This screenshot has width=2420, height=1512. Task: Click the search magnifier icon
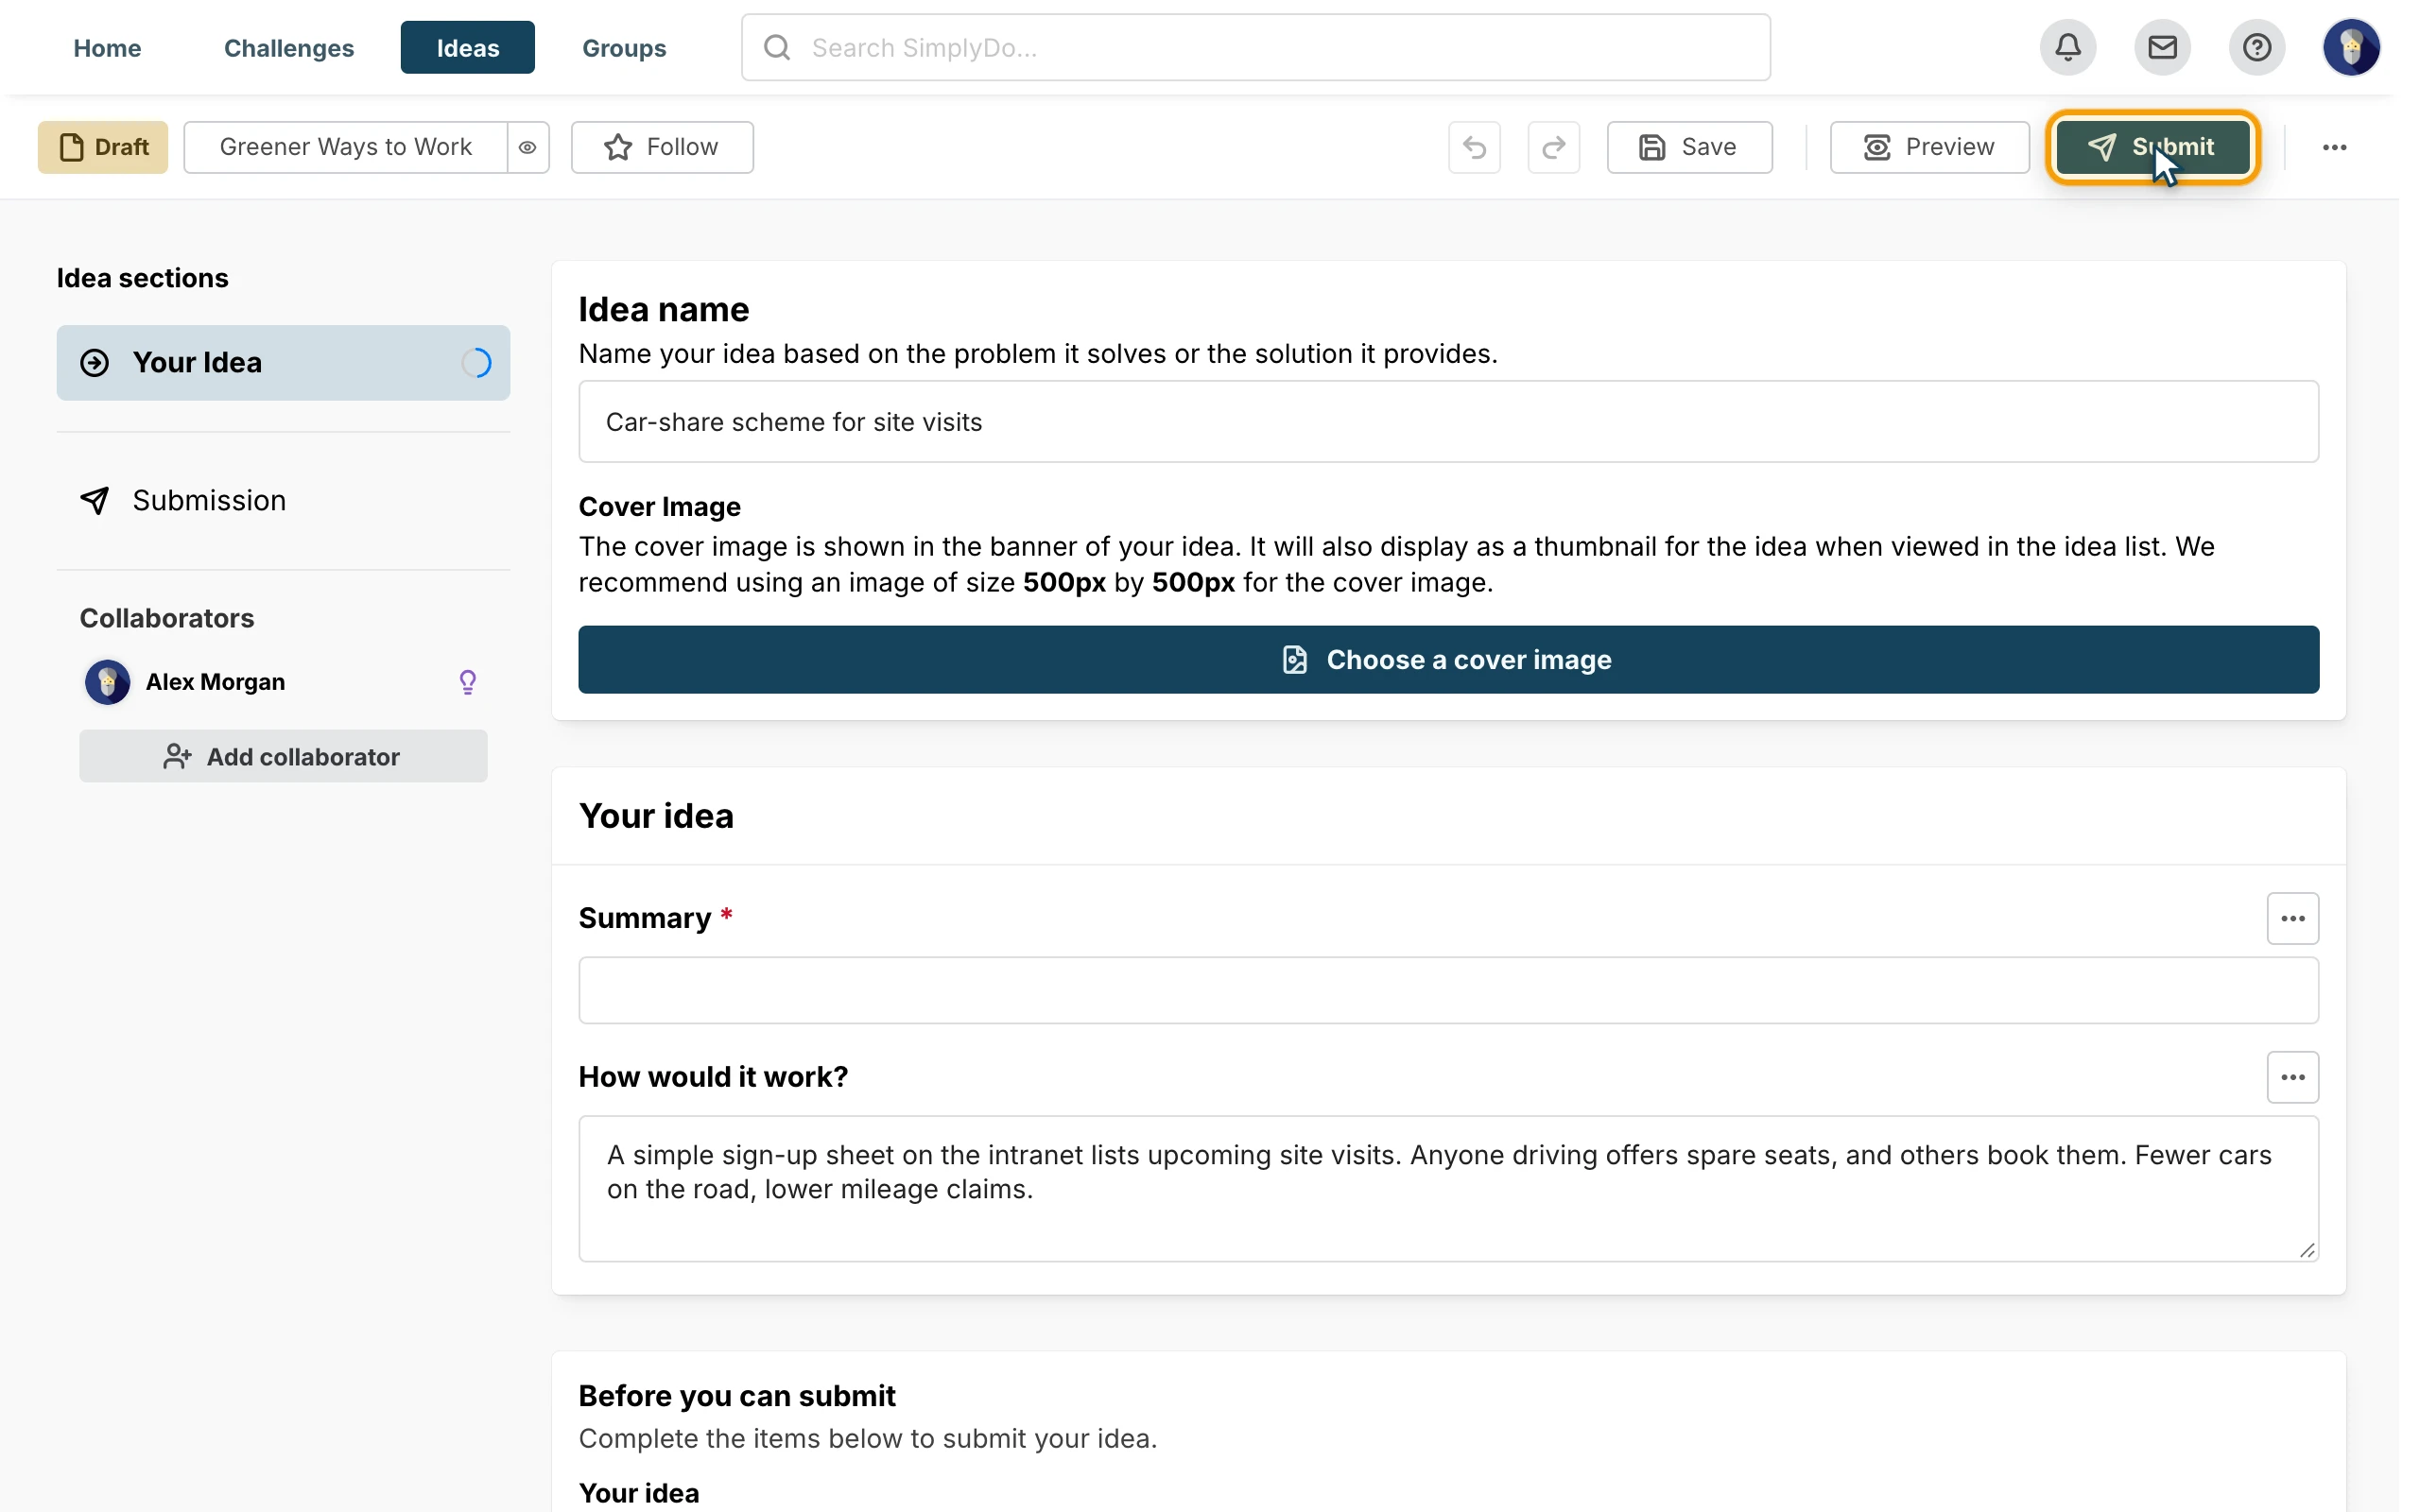pos(777,47)
